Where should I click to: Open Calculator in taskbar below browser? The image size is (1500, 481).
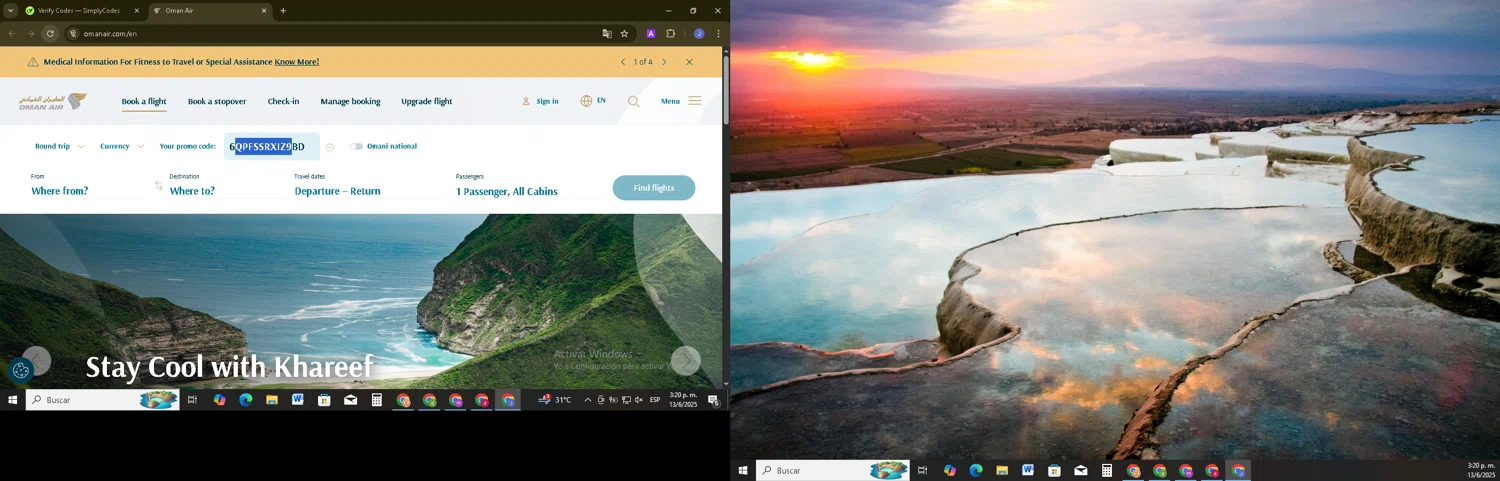[377, 400]
